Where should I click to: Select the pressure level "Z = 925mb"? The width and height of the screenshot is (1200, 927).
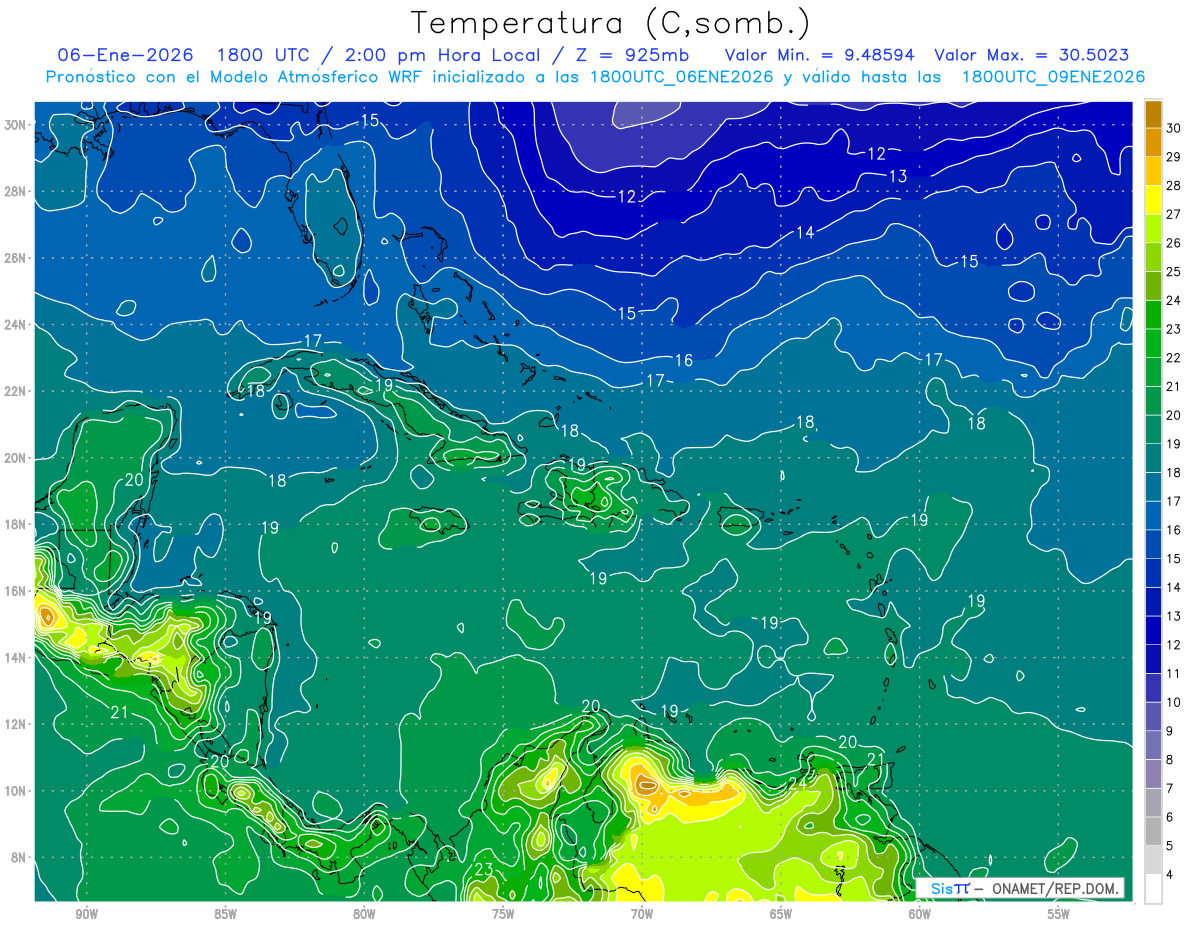pyautogui.click(x=630, y=55)
